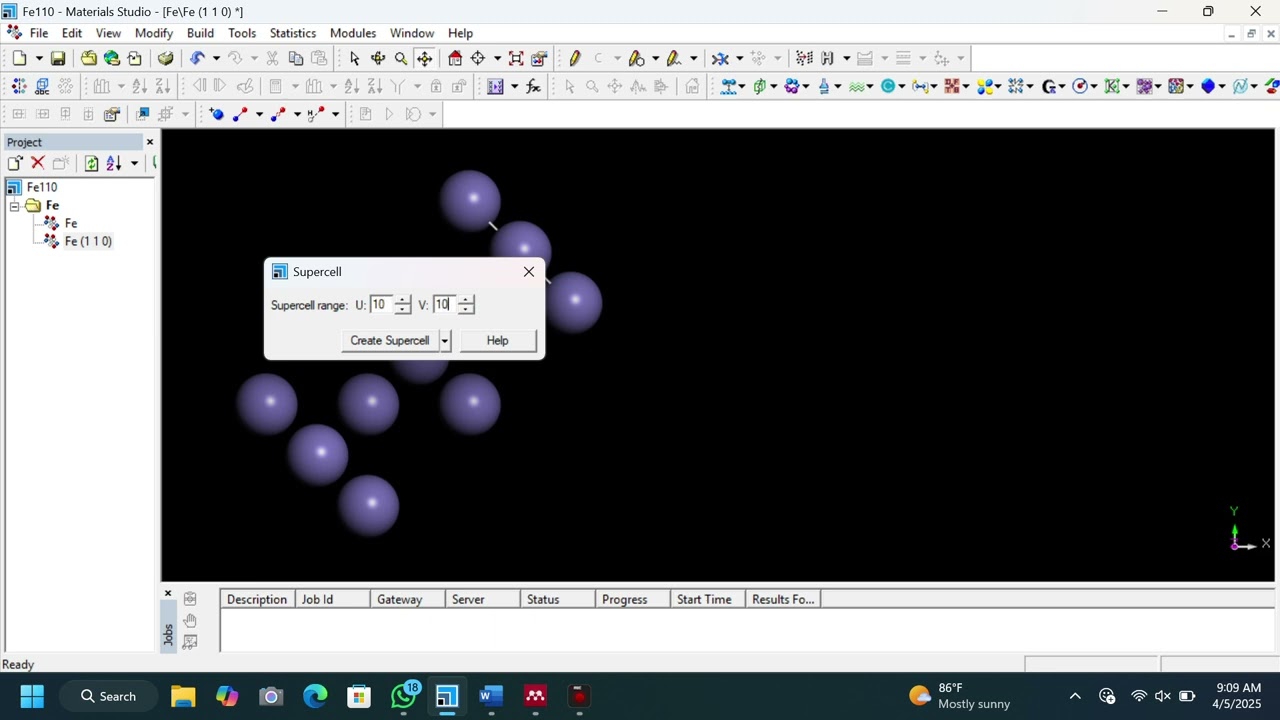Collapse the Fe folder in project tree
The width and height of the screenshot is (1280, 720).
click(x=14, y=206)
